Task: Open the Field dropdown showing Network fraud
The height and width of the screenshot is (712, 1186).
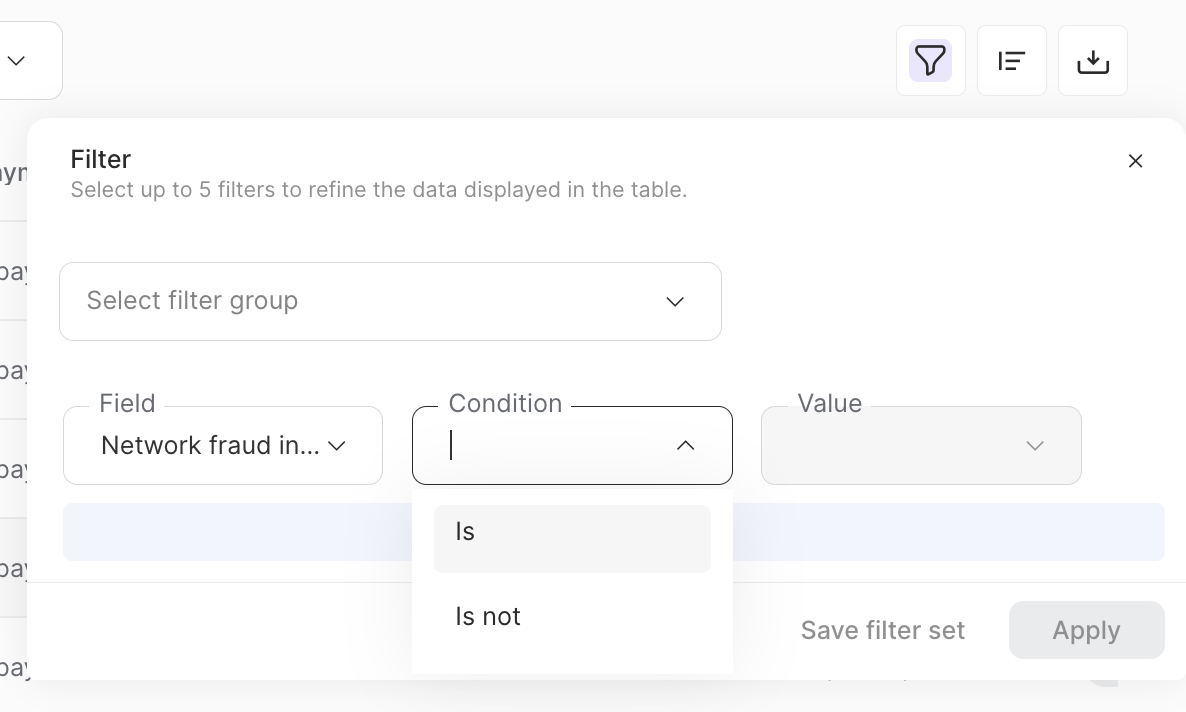Action: pyautogui.click(x=210, y=446)
